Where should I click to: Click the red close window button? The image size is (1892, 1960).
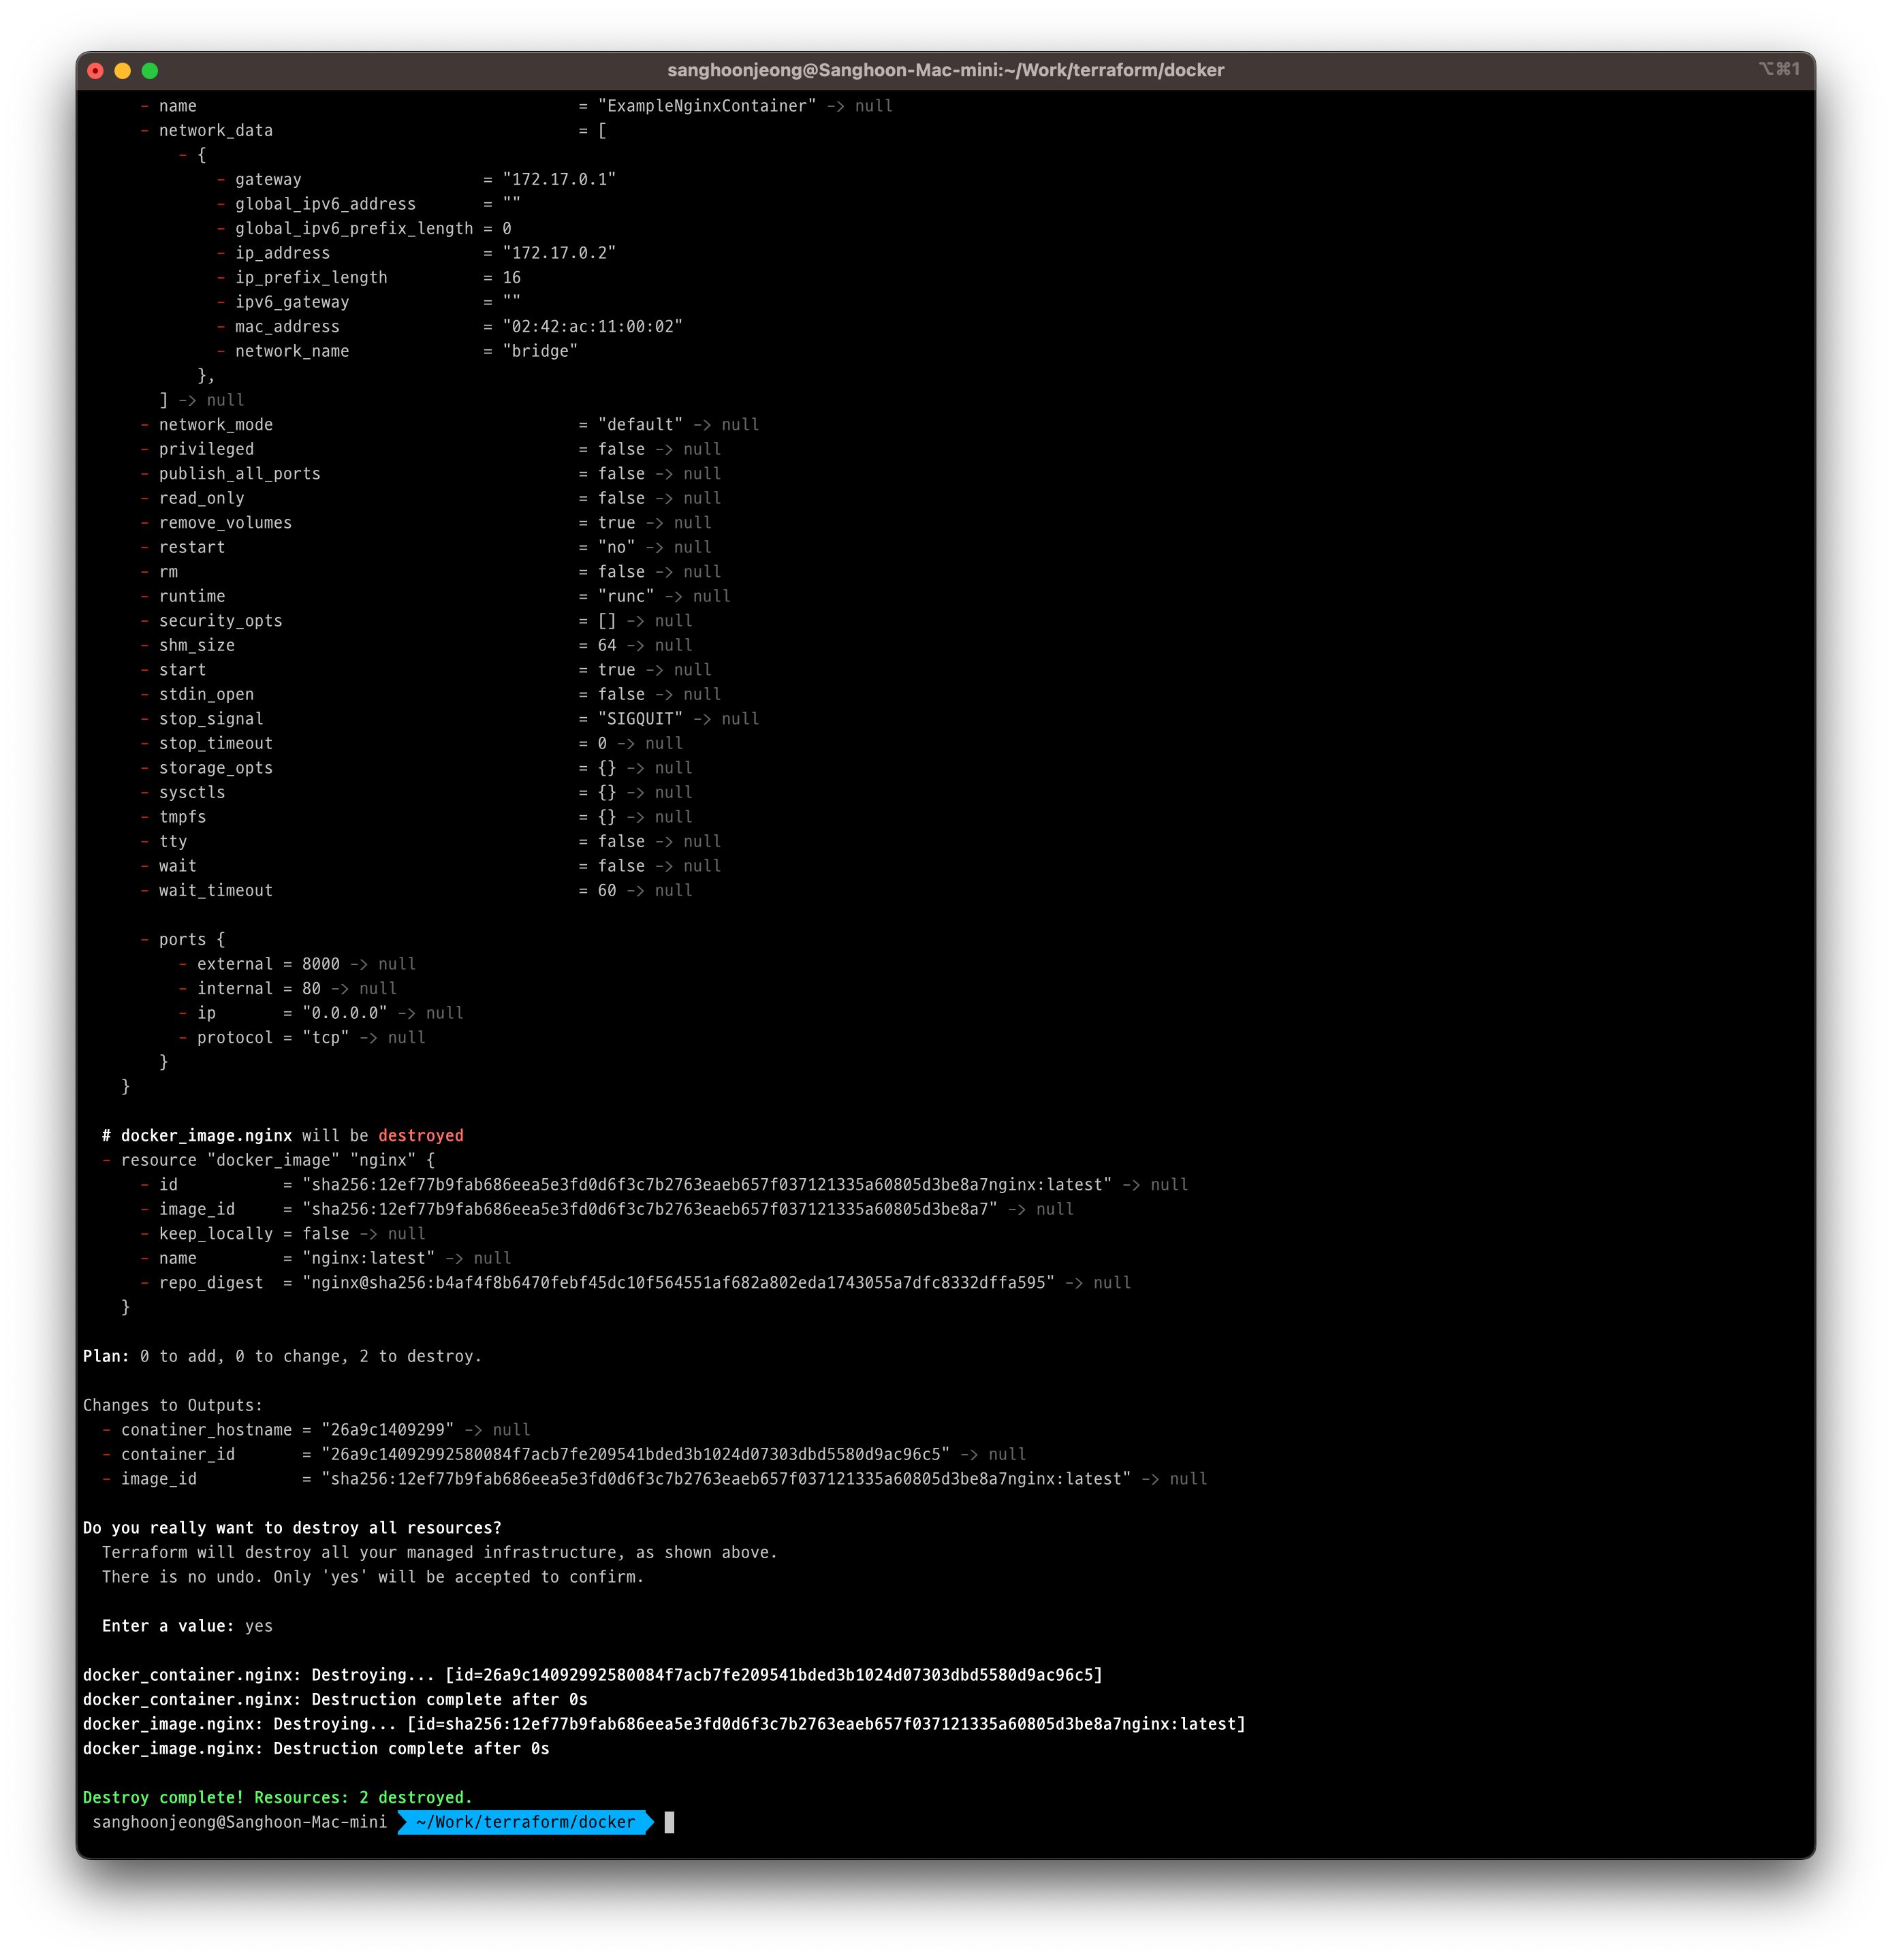96,71
